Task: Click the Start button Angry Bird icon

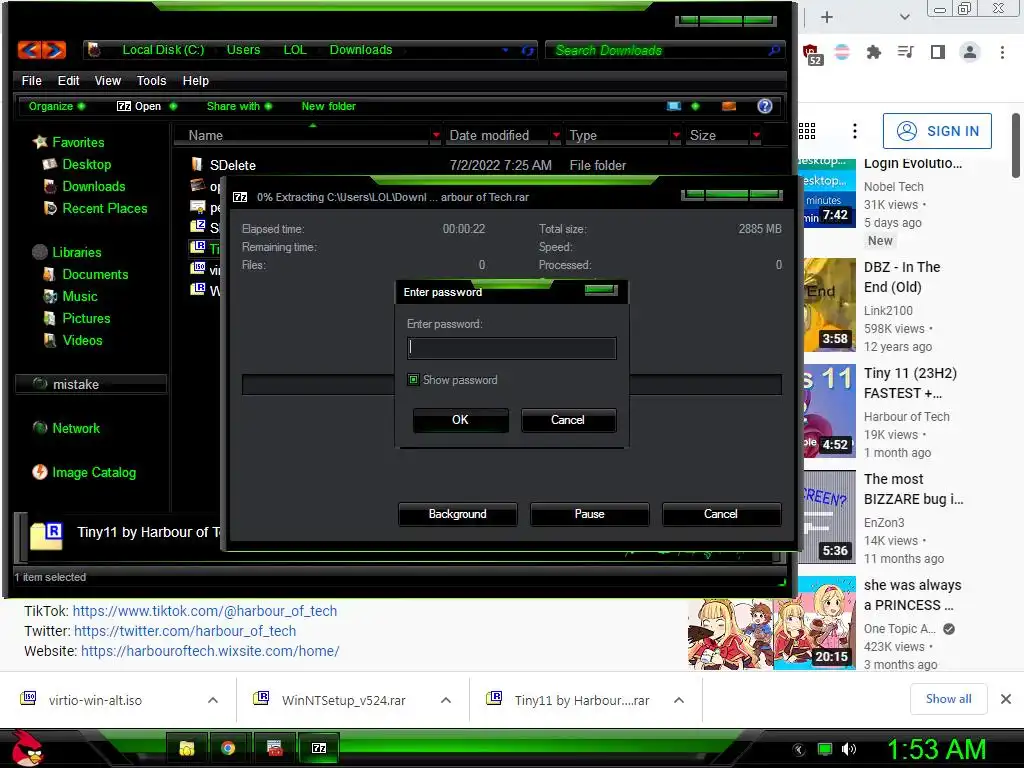Action: click(x=27, y=748)
